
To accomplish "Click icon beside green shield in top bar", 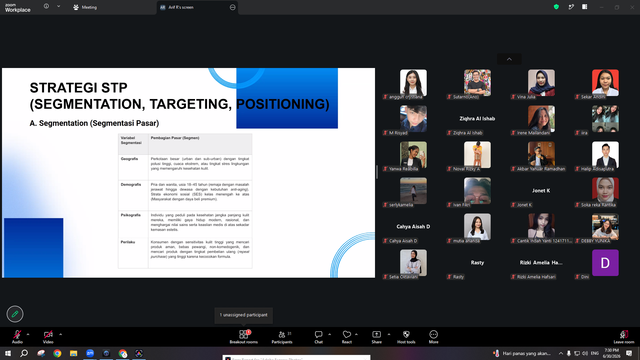I will tap(571, 7).
